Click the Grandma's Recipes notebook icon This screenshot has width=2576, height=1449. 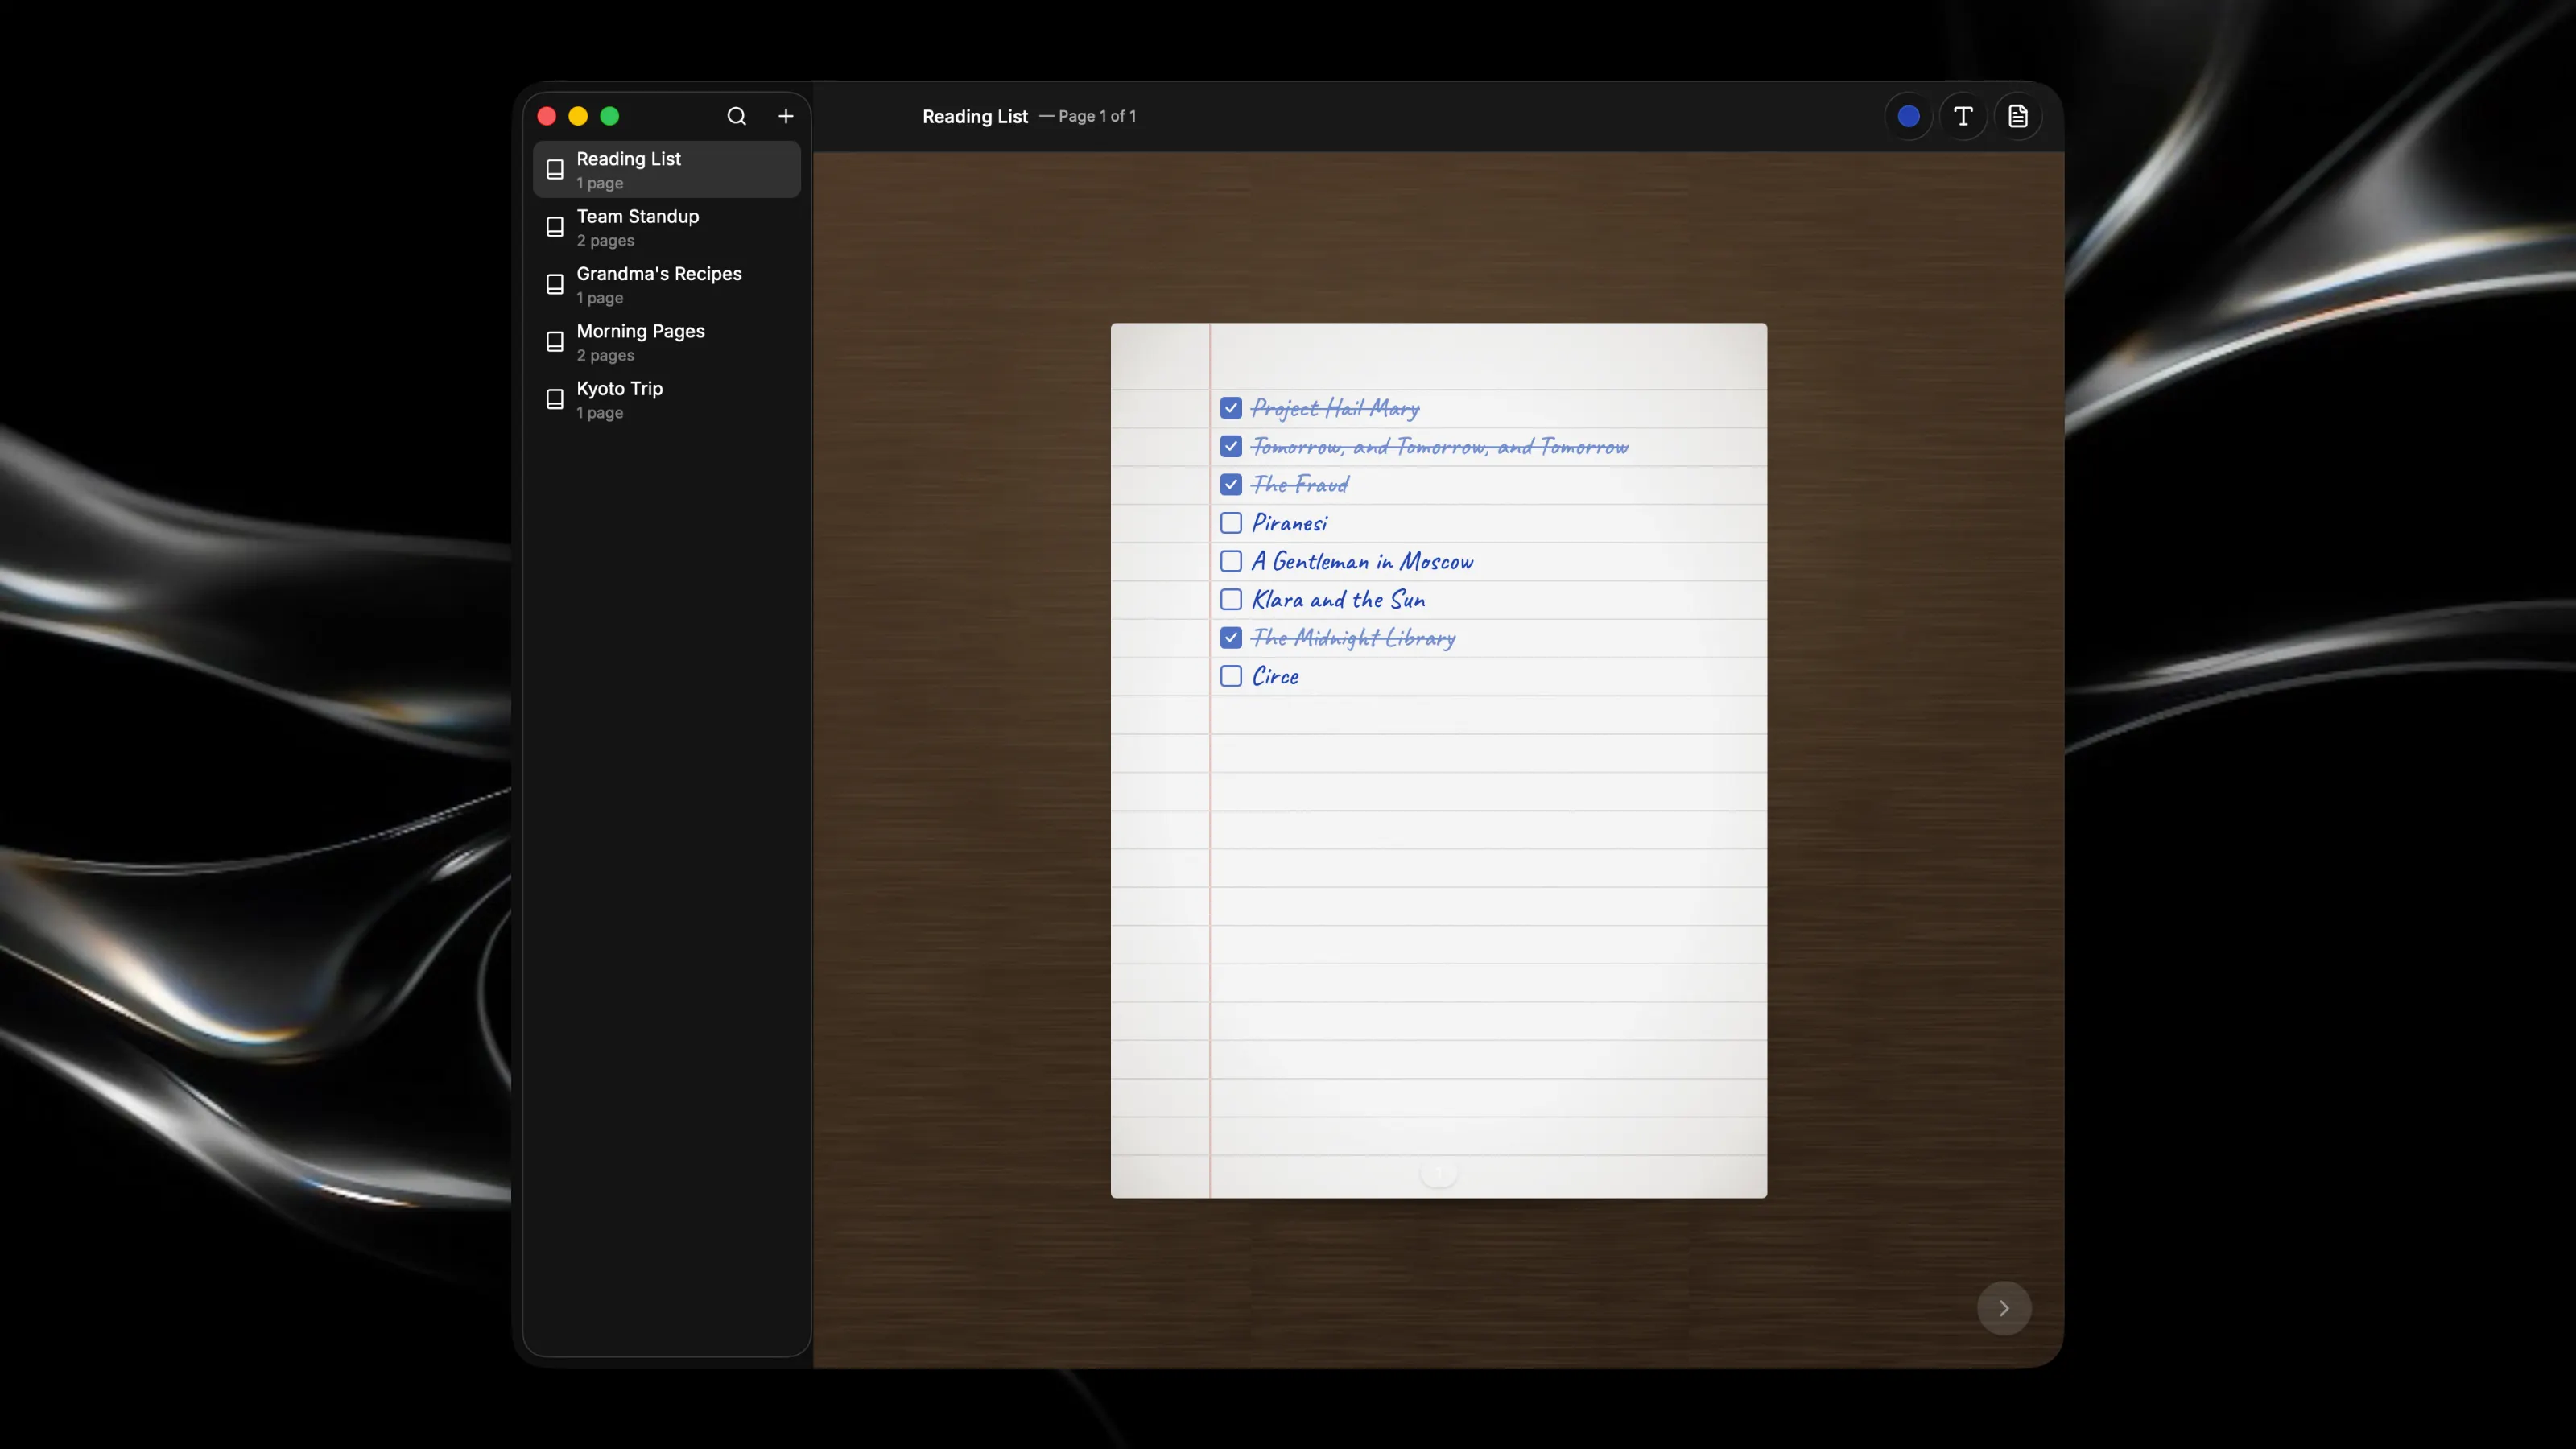[555, 284]
